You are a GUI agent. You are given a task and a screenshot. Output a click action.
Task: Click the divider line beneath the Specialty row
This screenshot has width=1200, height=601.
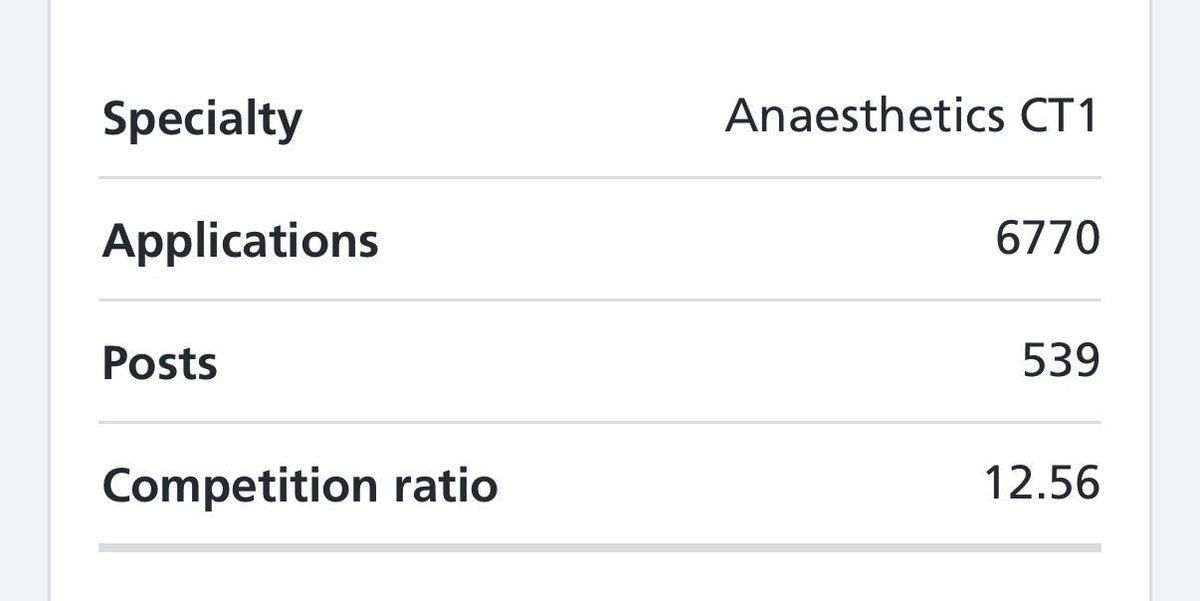coord(600,178)
